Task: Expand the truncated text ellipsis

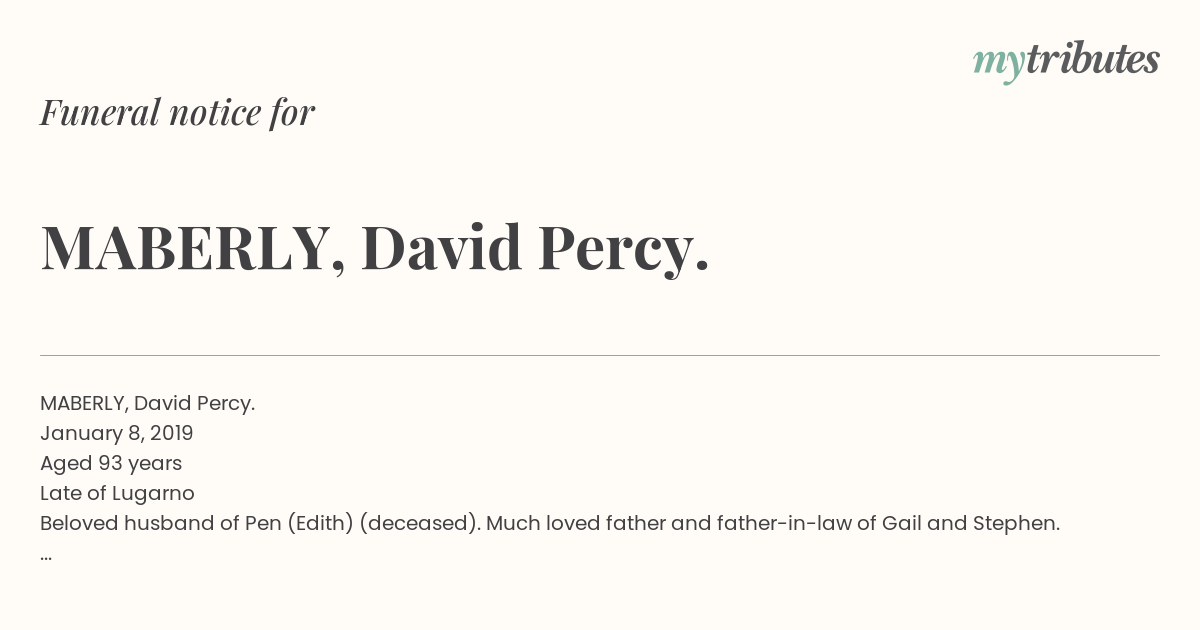Action: [46, 555]
